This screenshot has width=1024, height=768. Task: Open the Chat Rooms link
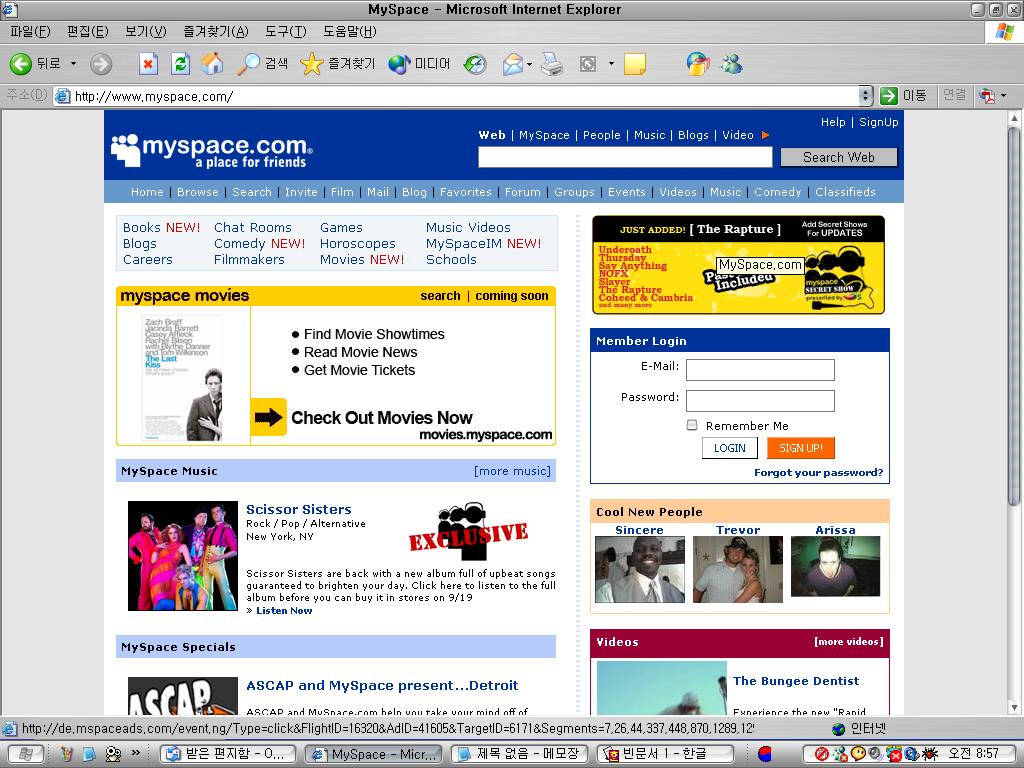253,227
